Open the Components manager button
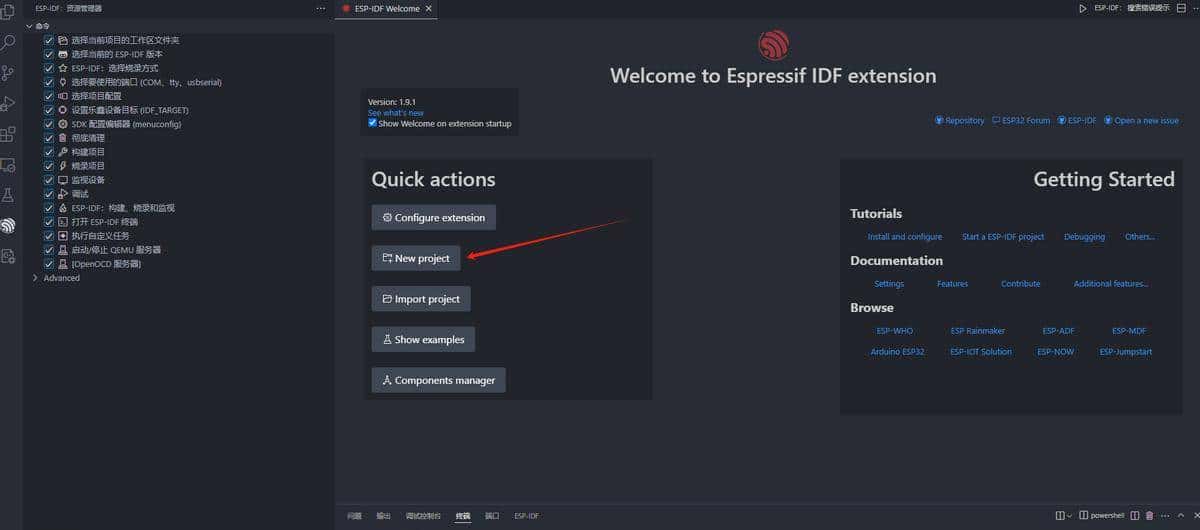 pos(438,380)
